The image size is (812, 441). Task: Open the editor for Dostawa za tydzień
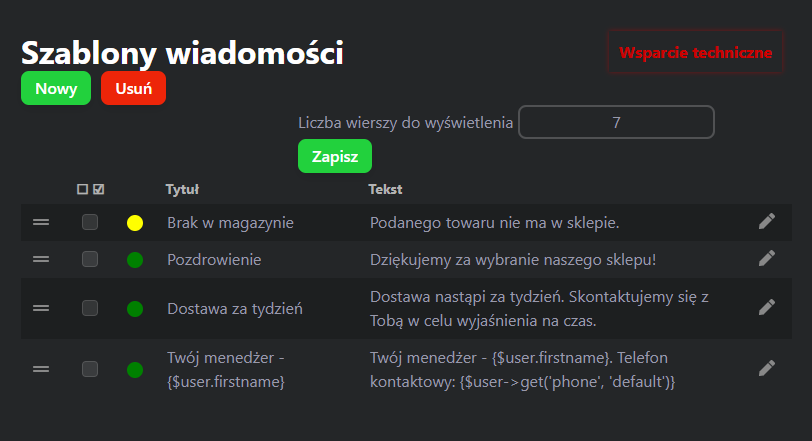[x=767, y=307]
